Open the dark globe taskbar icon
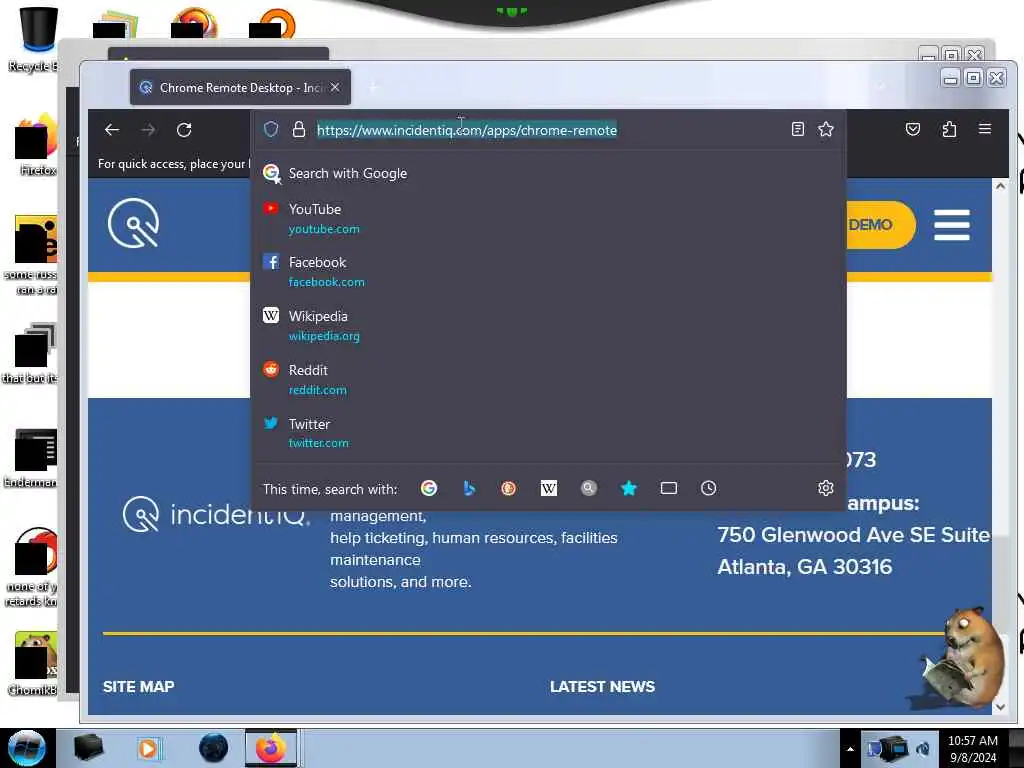 tap(214, 748)
